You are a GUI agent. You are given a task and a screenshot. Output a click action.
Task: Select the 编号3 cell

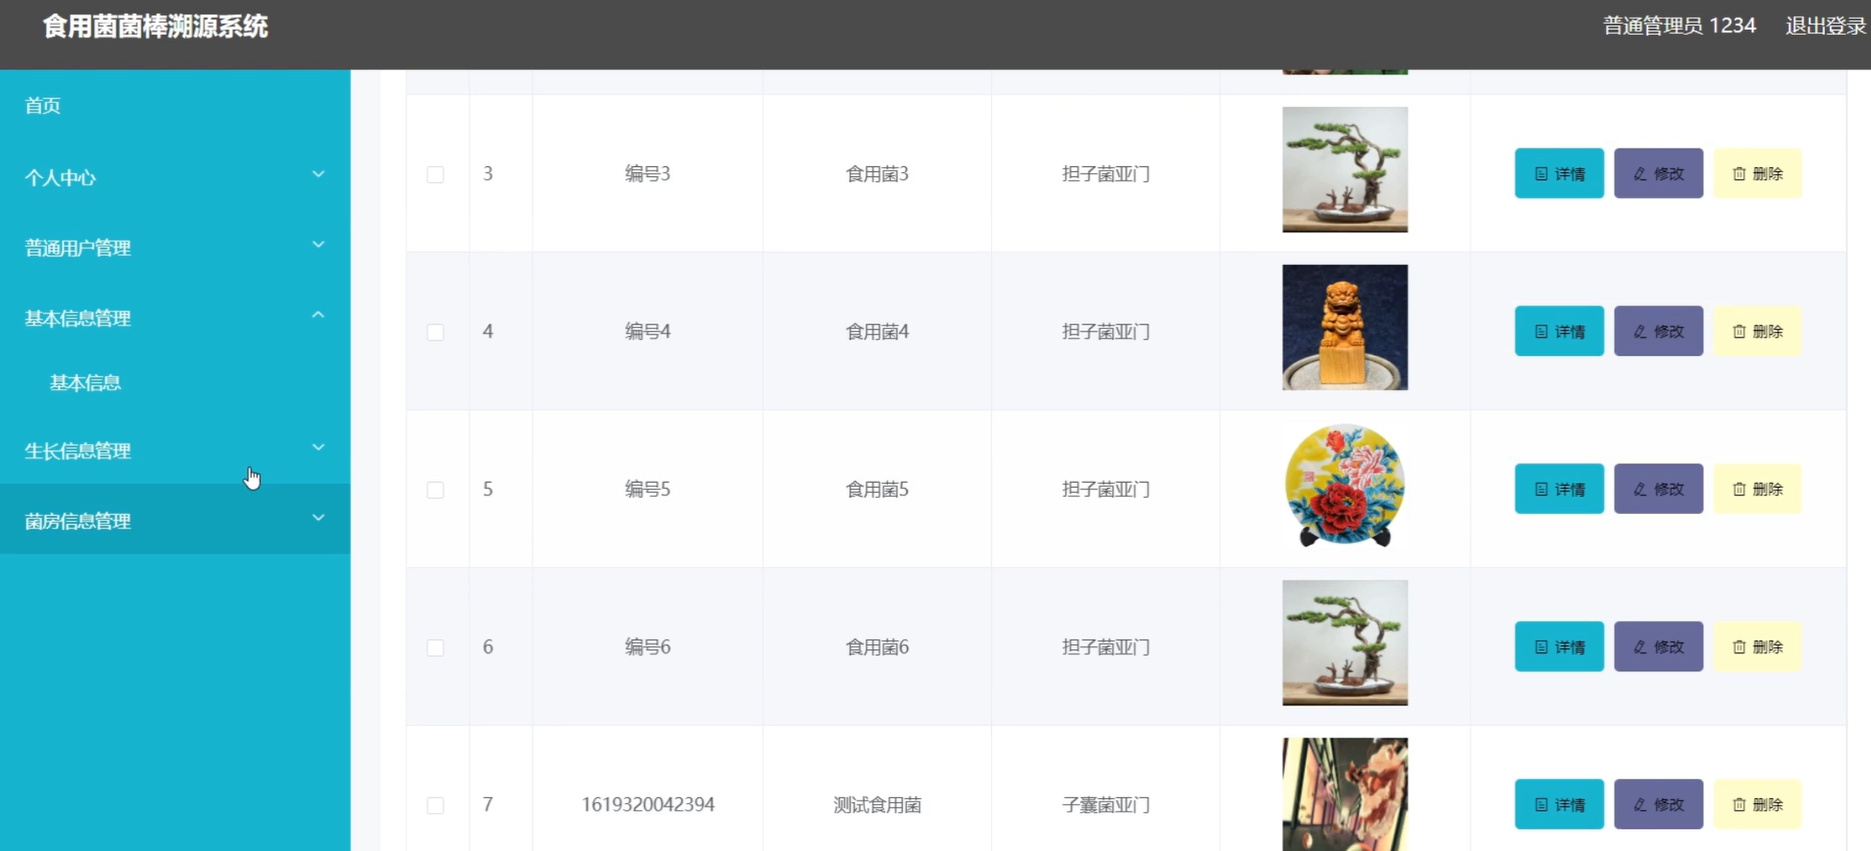tap(648, 174)
